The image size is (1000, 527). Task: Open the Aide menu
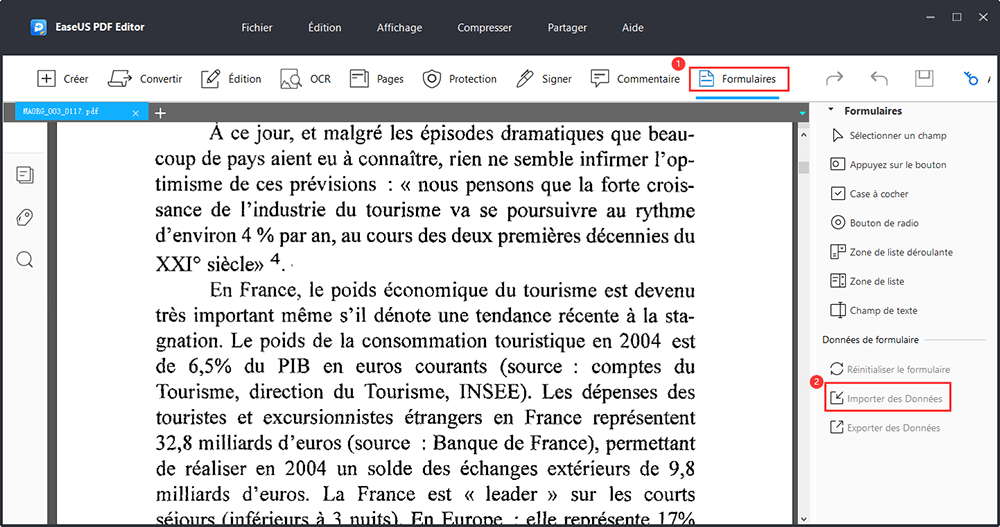point(633,27)
